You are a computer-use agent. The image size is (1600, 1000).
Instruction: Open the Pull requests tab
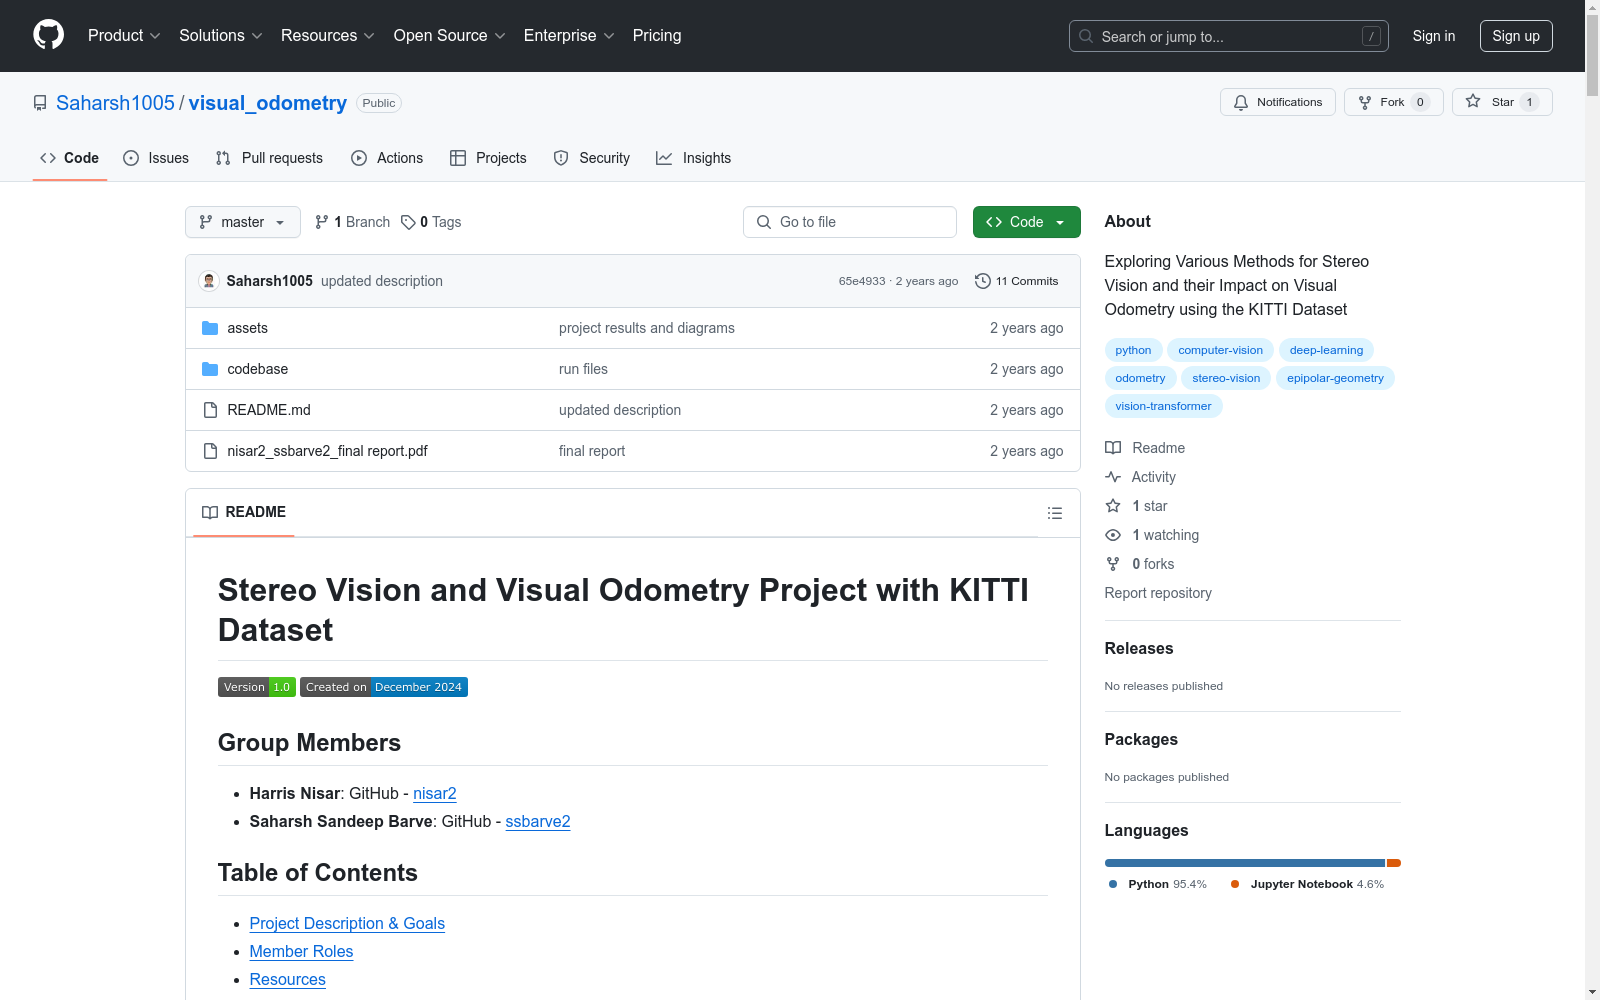(x=269, y=158)
